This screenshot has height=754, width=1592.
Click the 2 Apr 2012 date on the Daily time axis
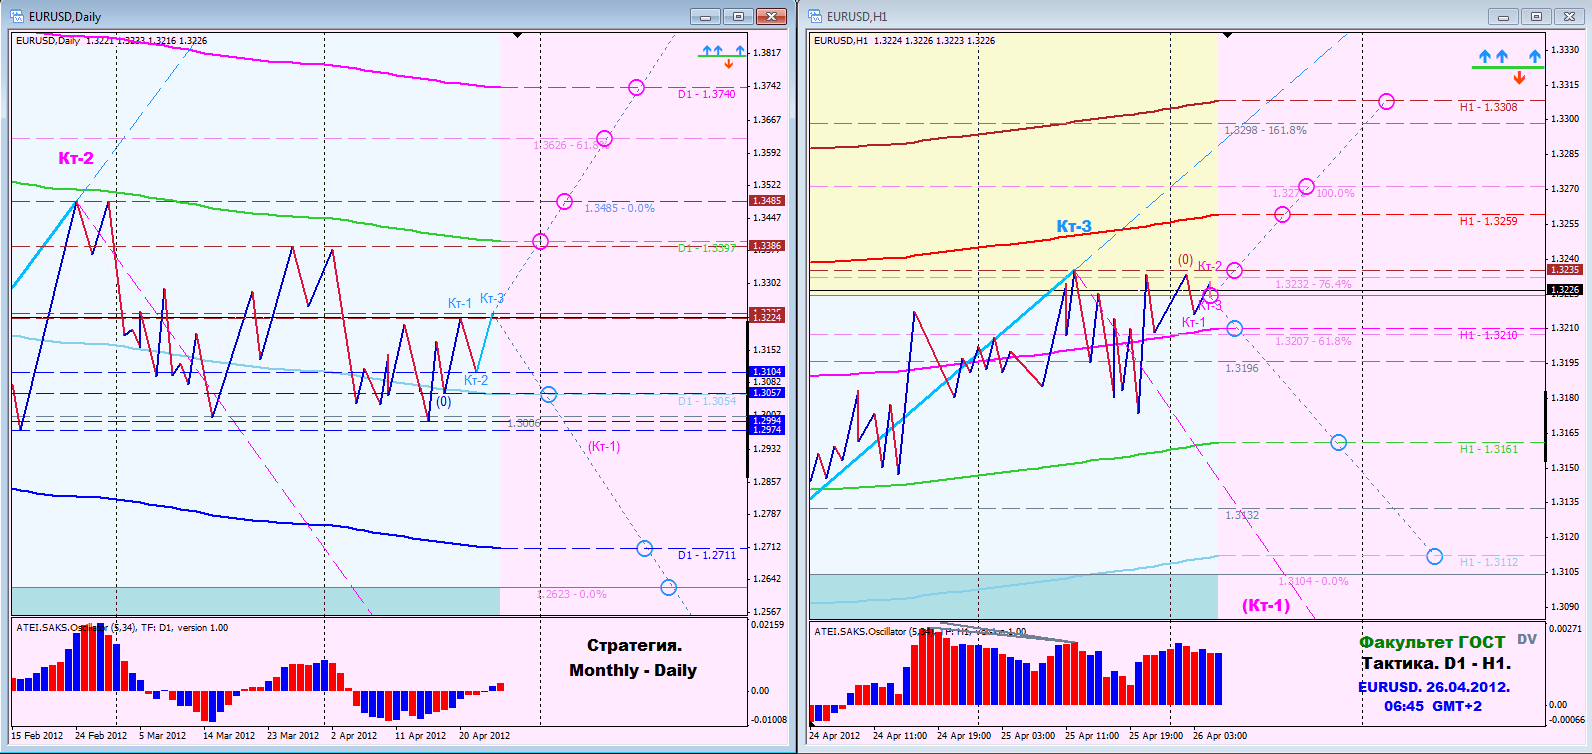(354, 735)
